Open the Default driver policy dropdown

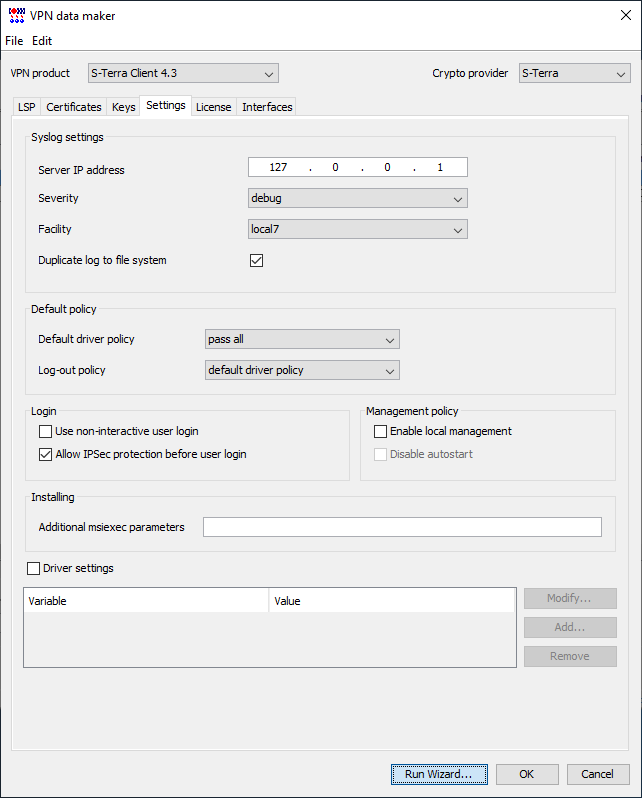(x=302, y=339)
